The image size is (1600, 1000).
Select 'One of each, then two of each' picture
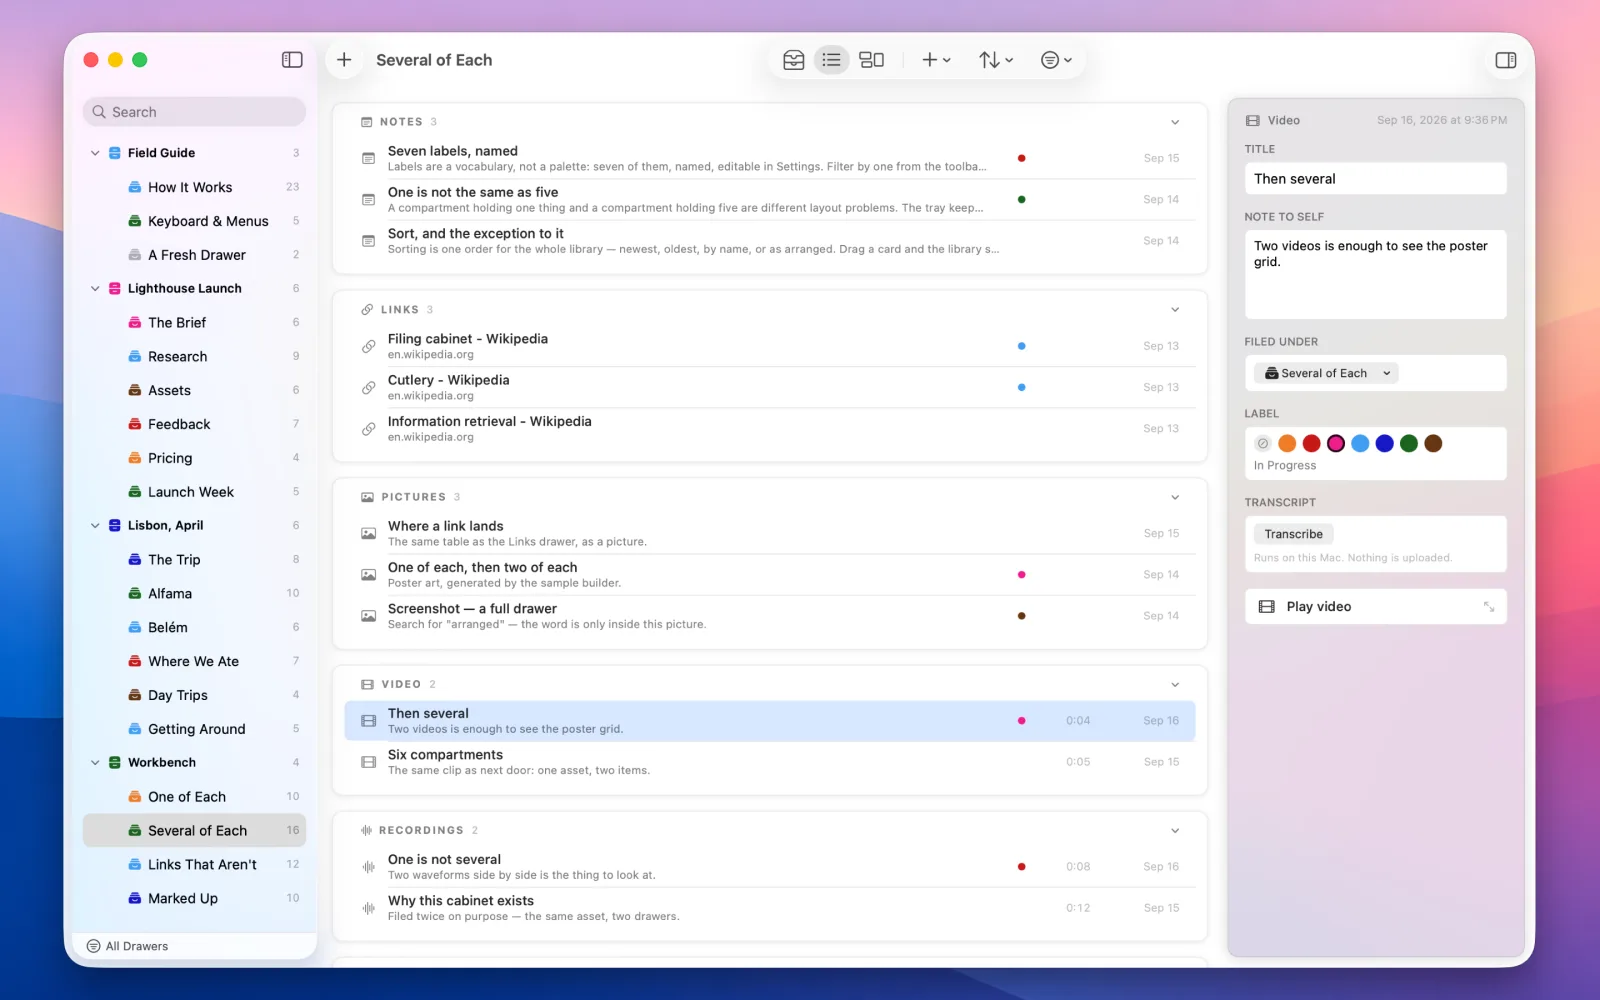coord(770,574)
